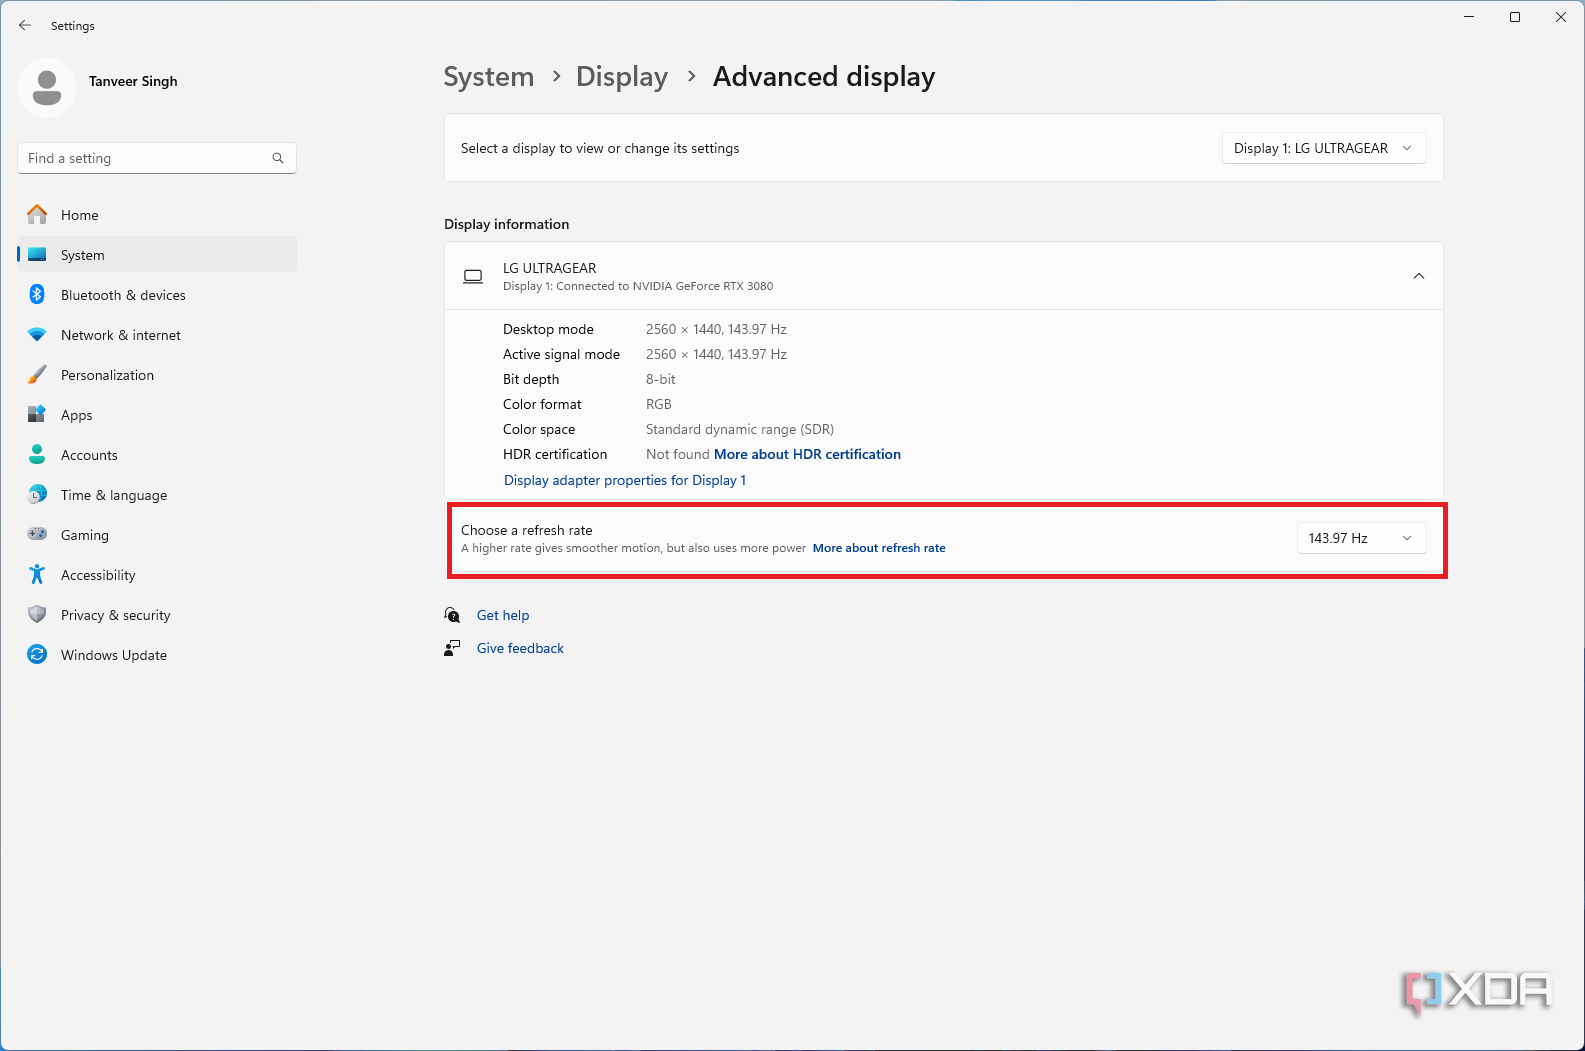Open Time & language settings
The width and height of the screenshot is (1585, 1051).
(157, 494)
